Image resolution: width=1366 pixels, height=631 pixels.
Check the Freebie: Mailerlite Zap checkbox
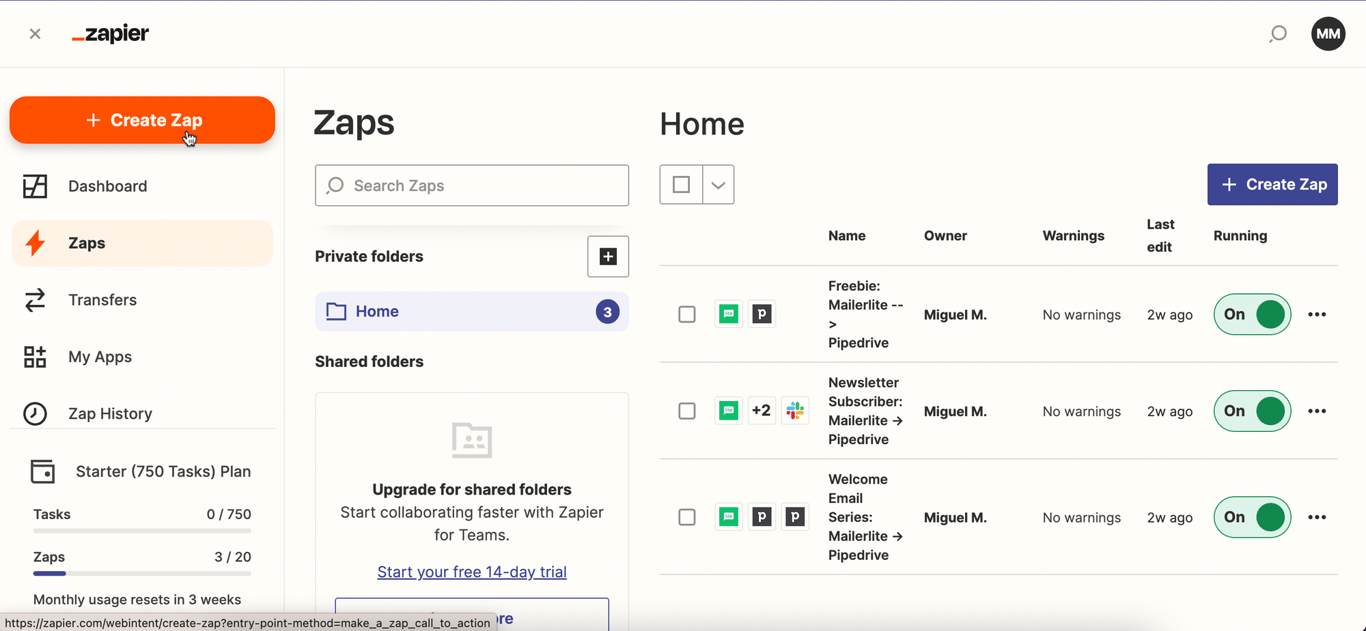(687, 314)
